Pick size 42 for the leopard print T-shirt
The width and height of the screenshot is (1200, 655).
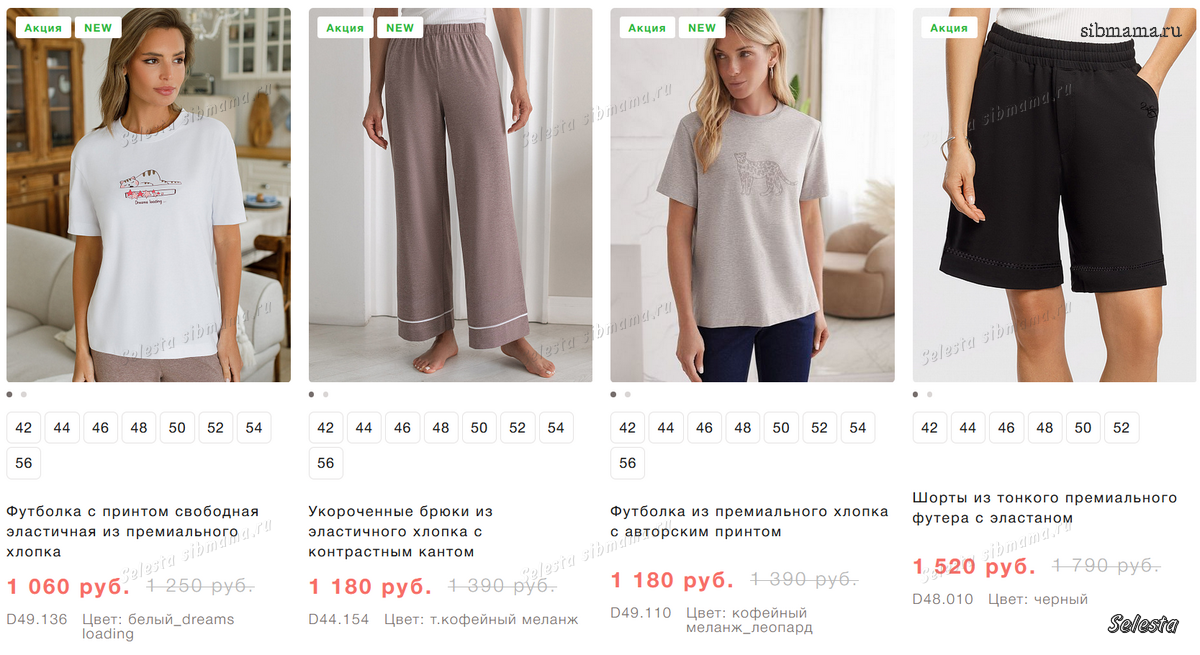(628, 428)
